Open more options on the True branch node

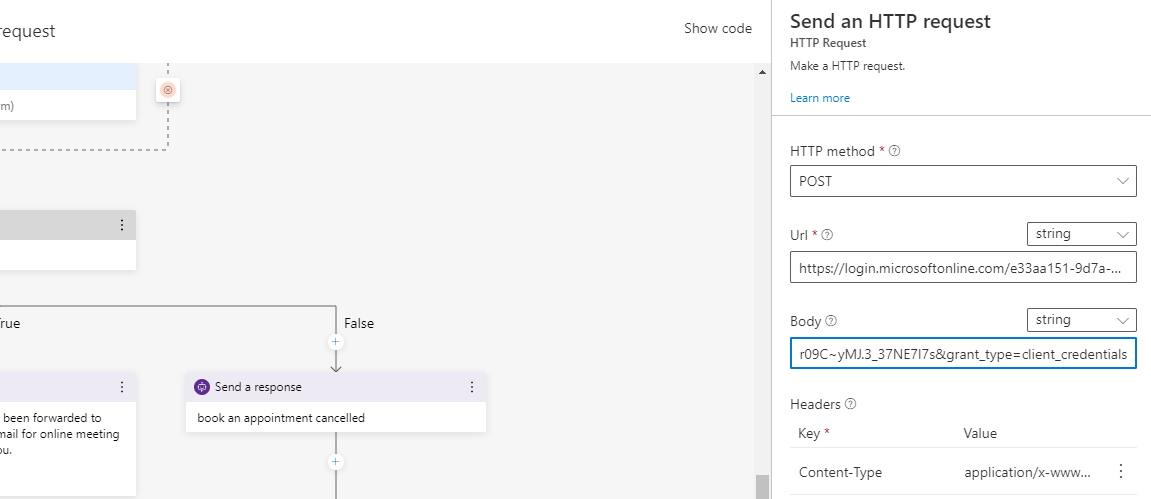[122, 387]
